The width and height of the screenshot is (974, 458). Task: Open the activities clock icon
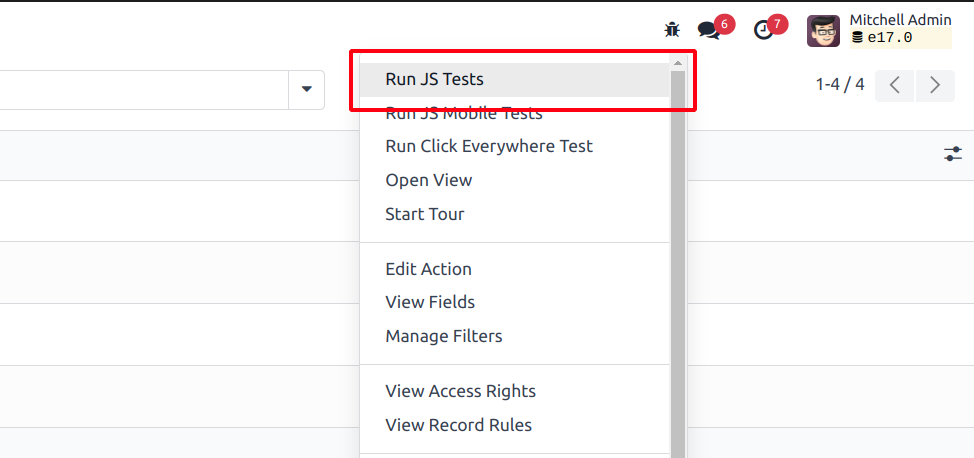click(x=763, y=30)
